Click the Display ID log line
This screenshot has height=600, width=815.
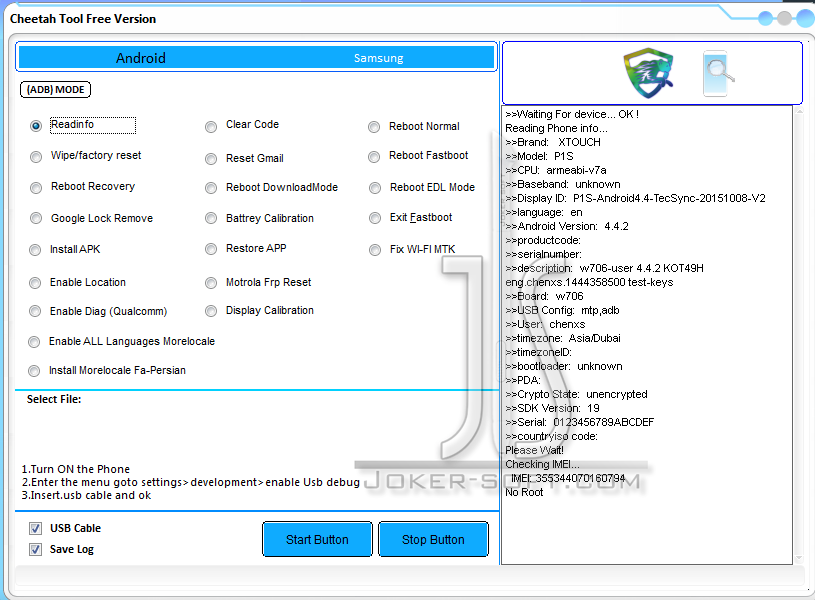[x=635, y=198]
